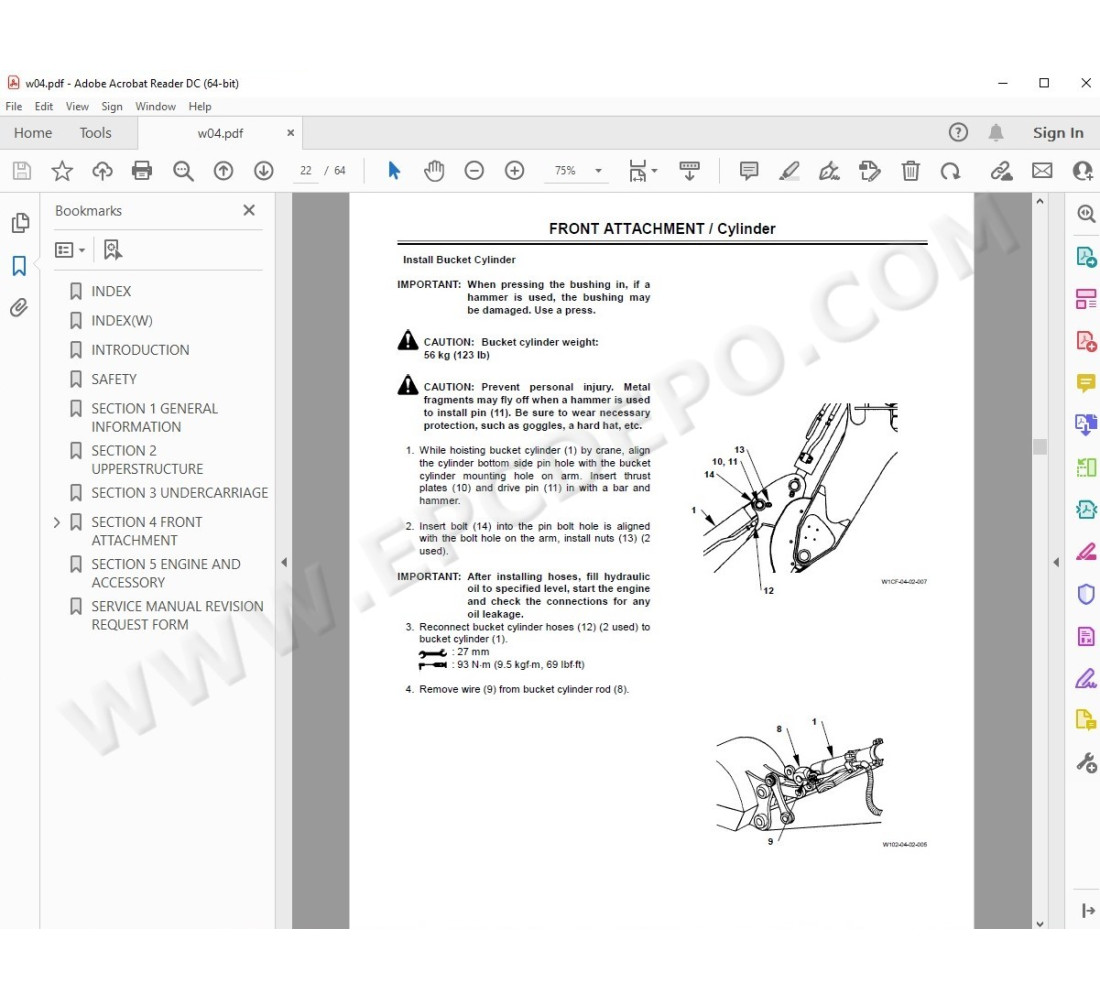
Task: Click the highlight text pen tool
Action: tap(789, 171)
